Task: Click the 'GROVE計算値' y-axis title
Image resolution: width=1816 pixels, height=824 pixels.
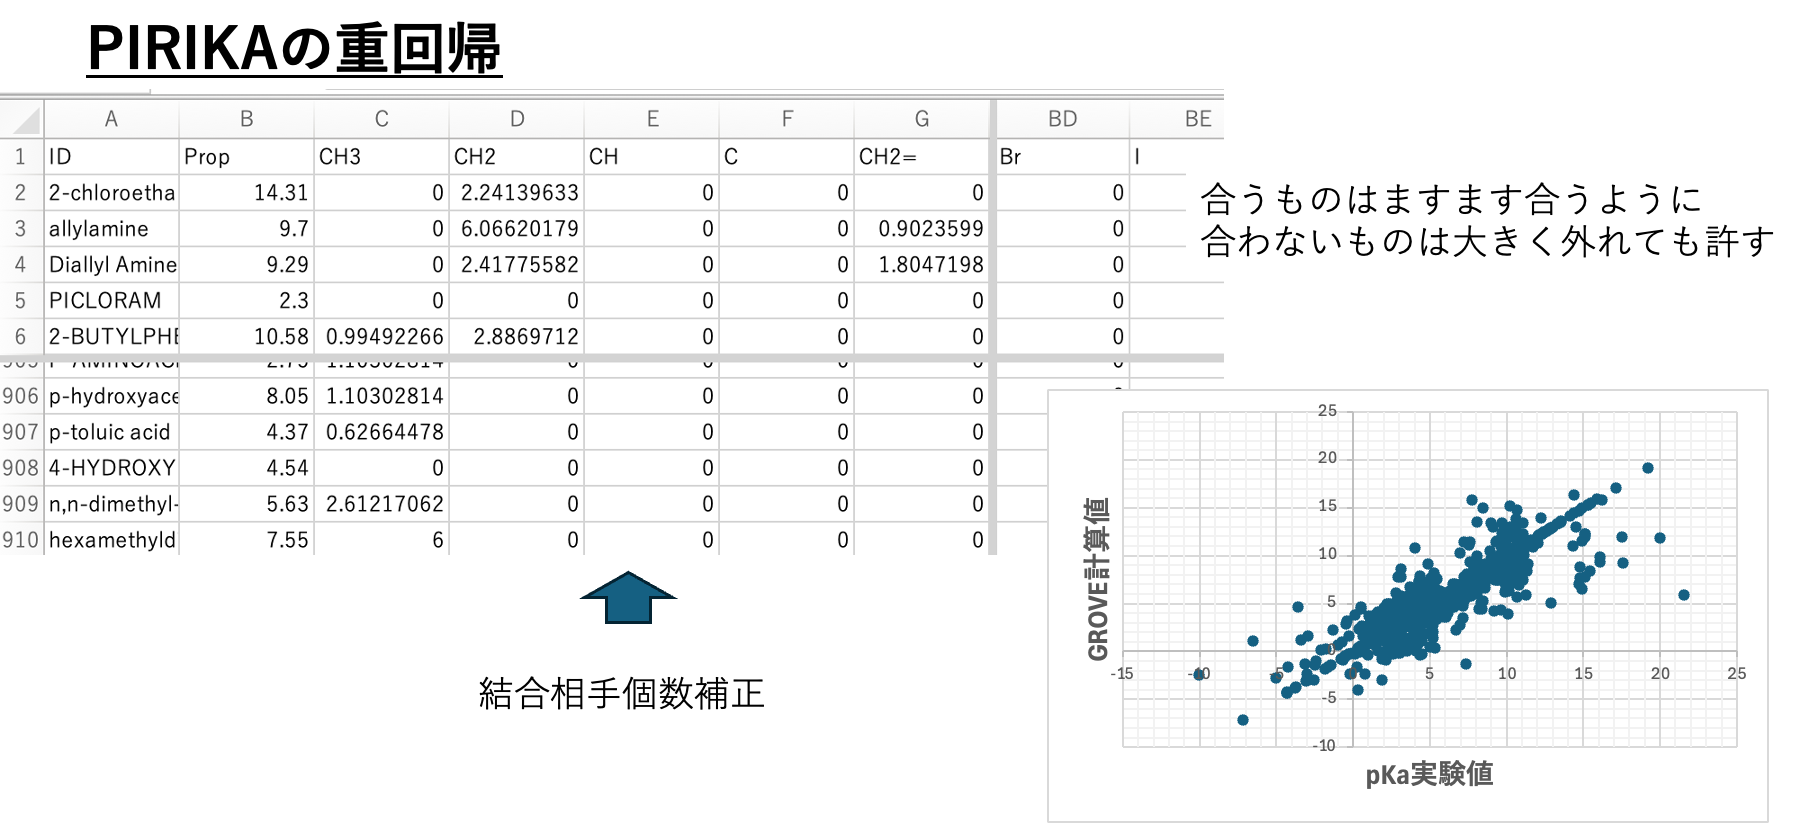Action: [1098, 579]
